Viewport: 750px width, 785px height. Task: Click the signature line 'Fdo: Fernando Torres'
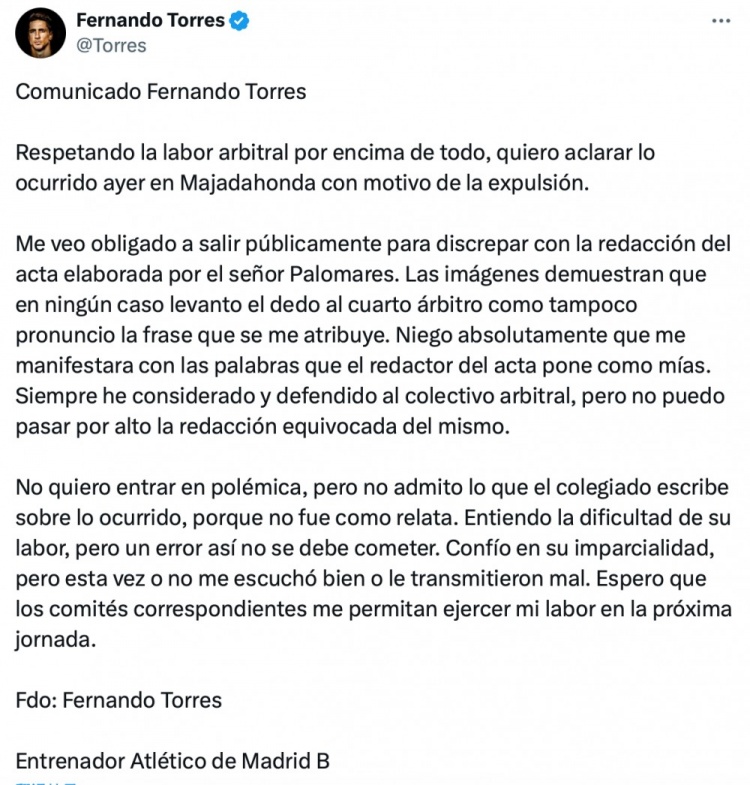[119, 700]
